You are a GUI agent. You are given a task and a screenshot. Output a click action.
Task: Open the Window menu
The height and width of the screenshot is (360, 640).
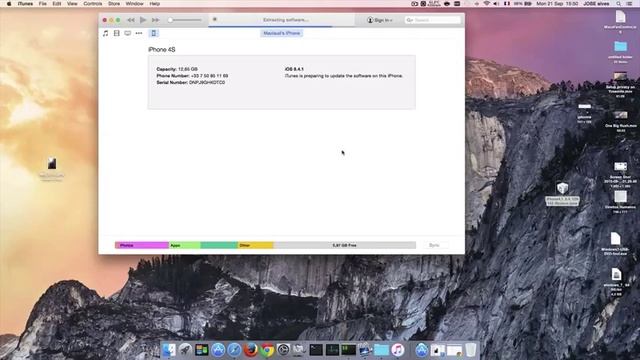(x=134, y=4)
